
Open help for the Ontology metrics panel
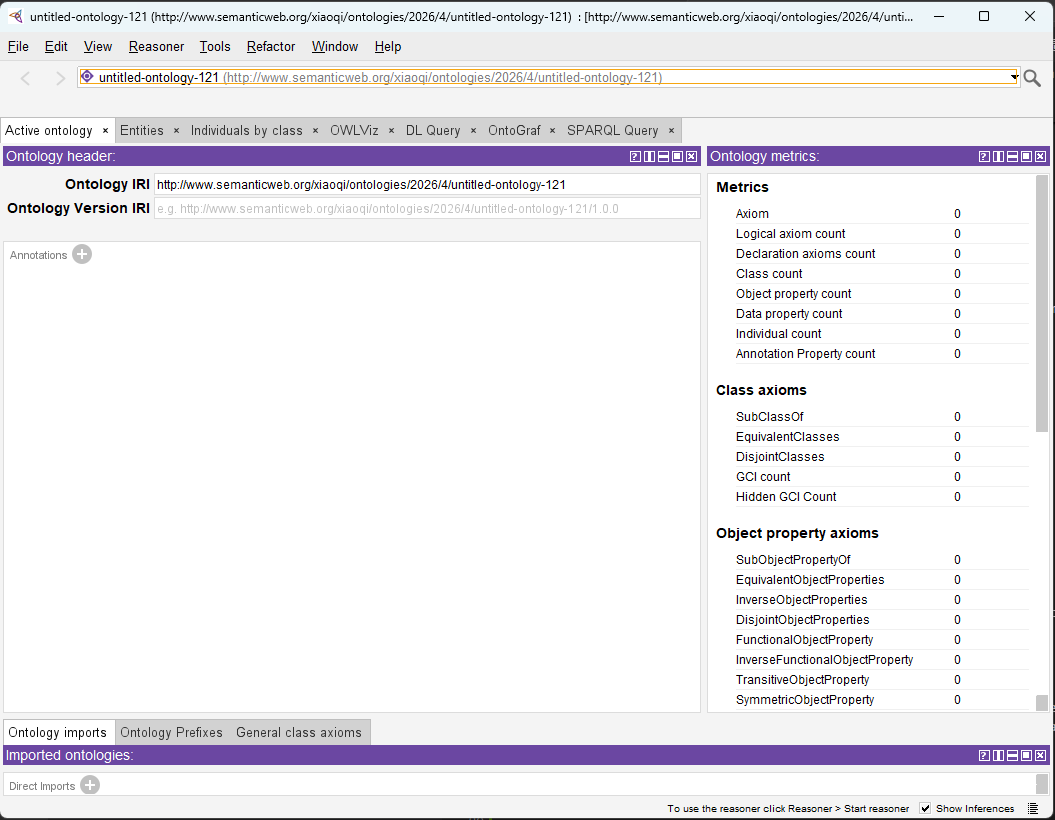[984, 156]
